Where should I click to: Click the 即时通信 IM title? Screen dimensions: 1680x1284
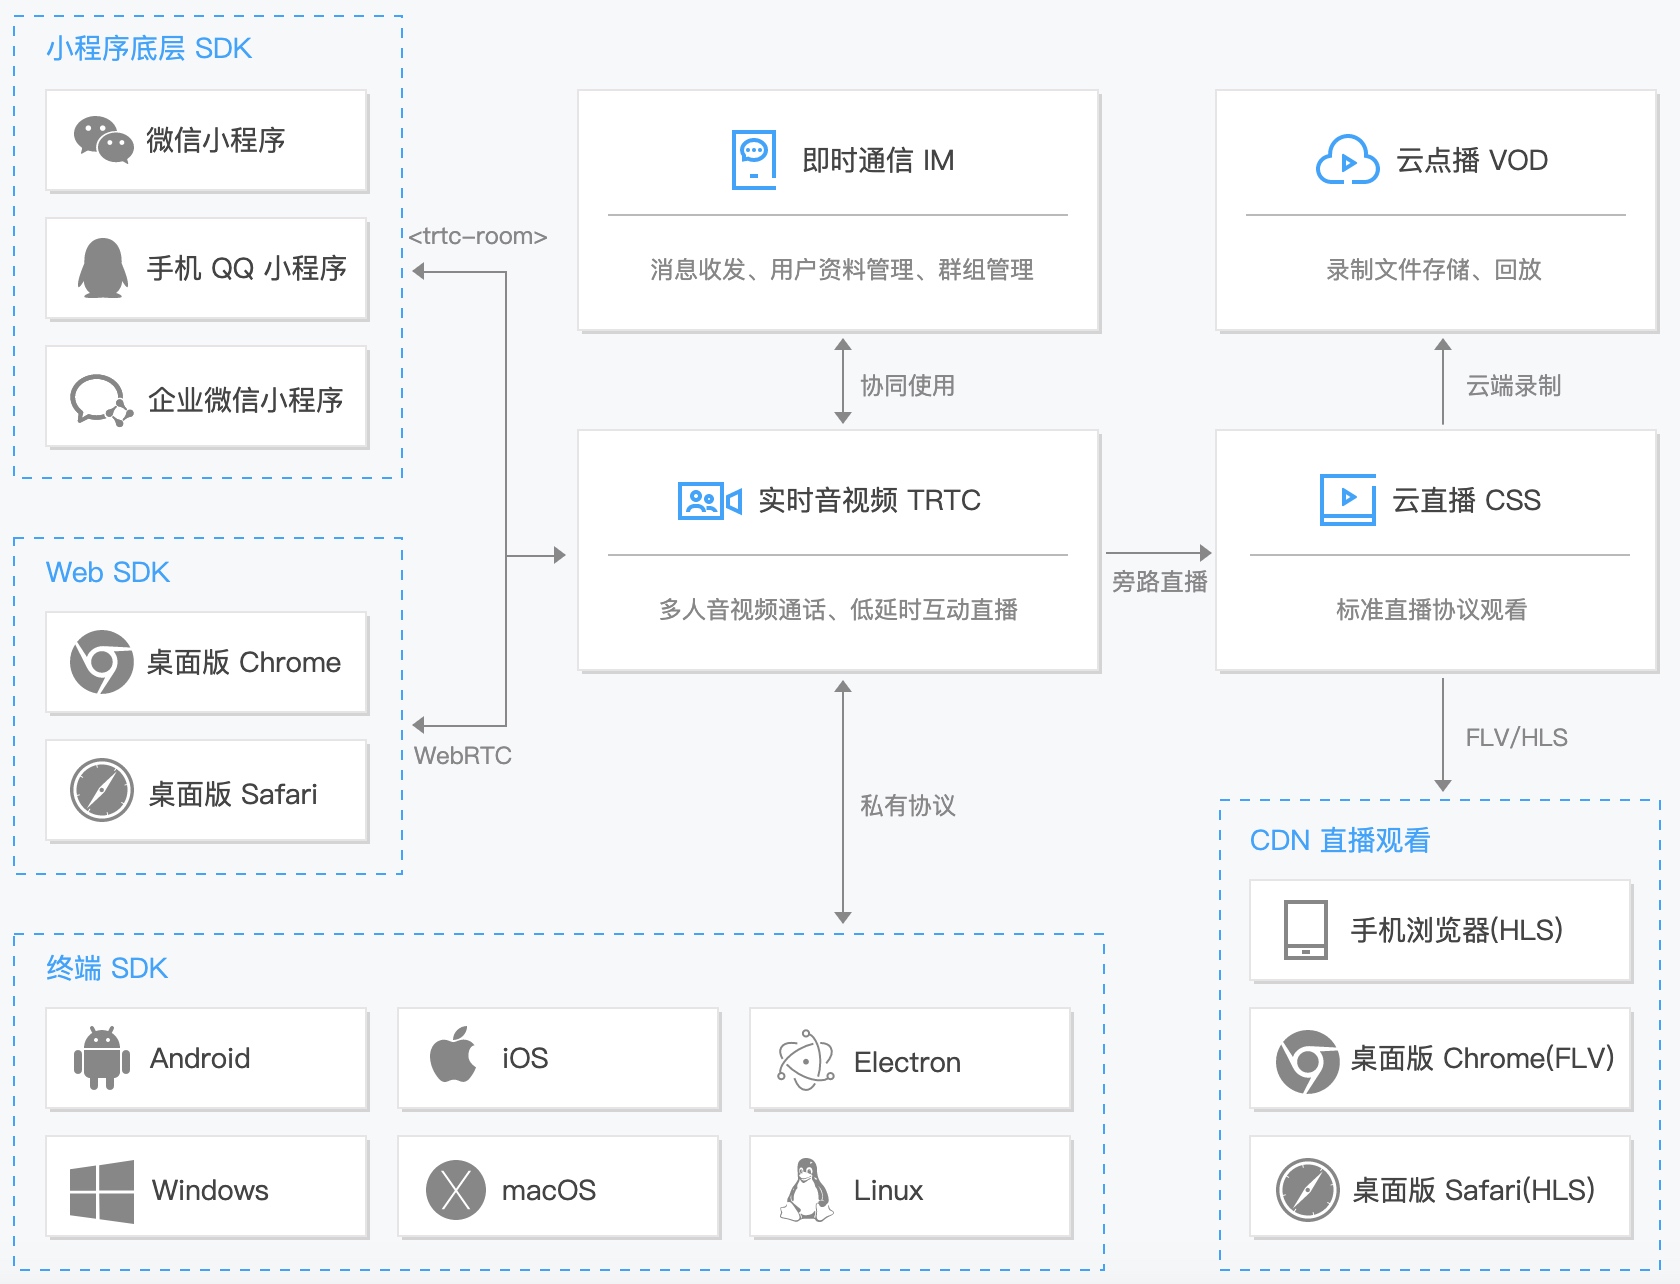[x=878, y=160]
